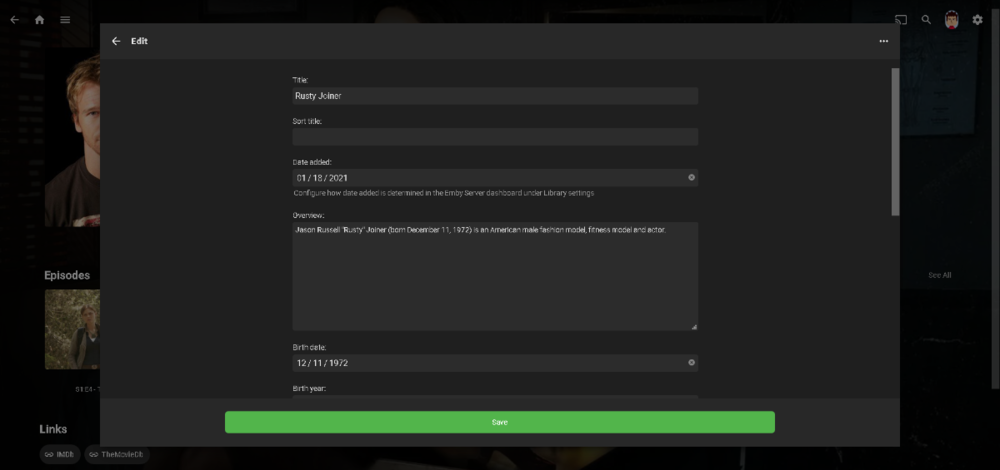
Task: Open the settings gear icon
Action: (978, 20)
